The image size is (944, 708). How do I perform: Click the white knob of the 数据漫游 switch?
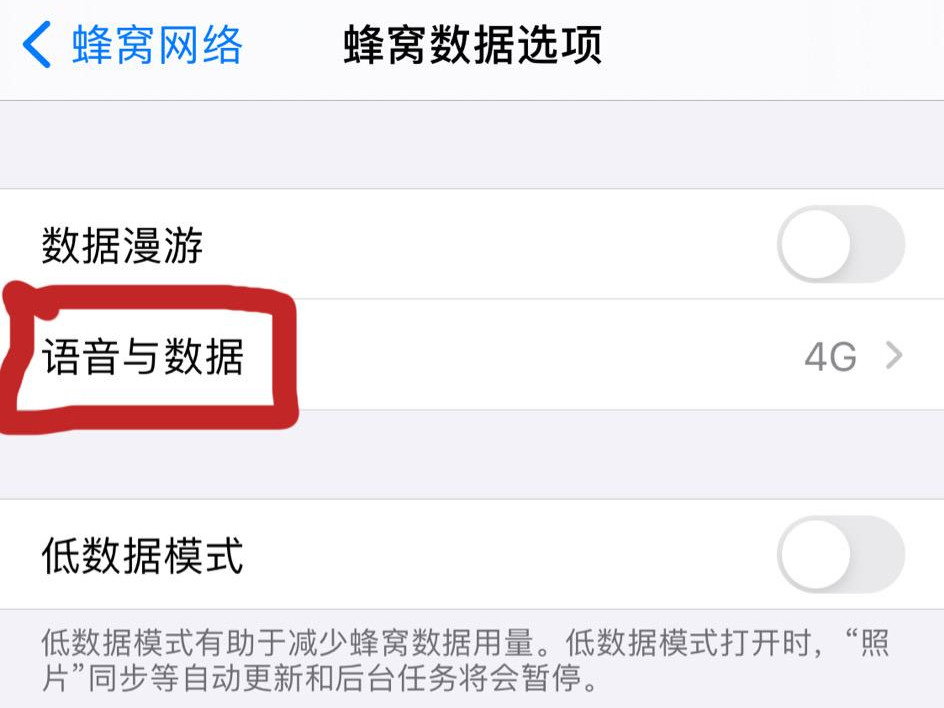(816, 244)
